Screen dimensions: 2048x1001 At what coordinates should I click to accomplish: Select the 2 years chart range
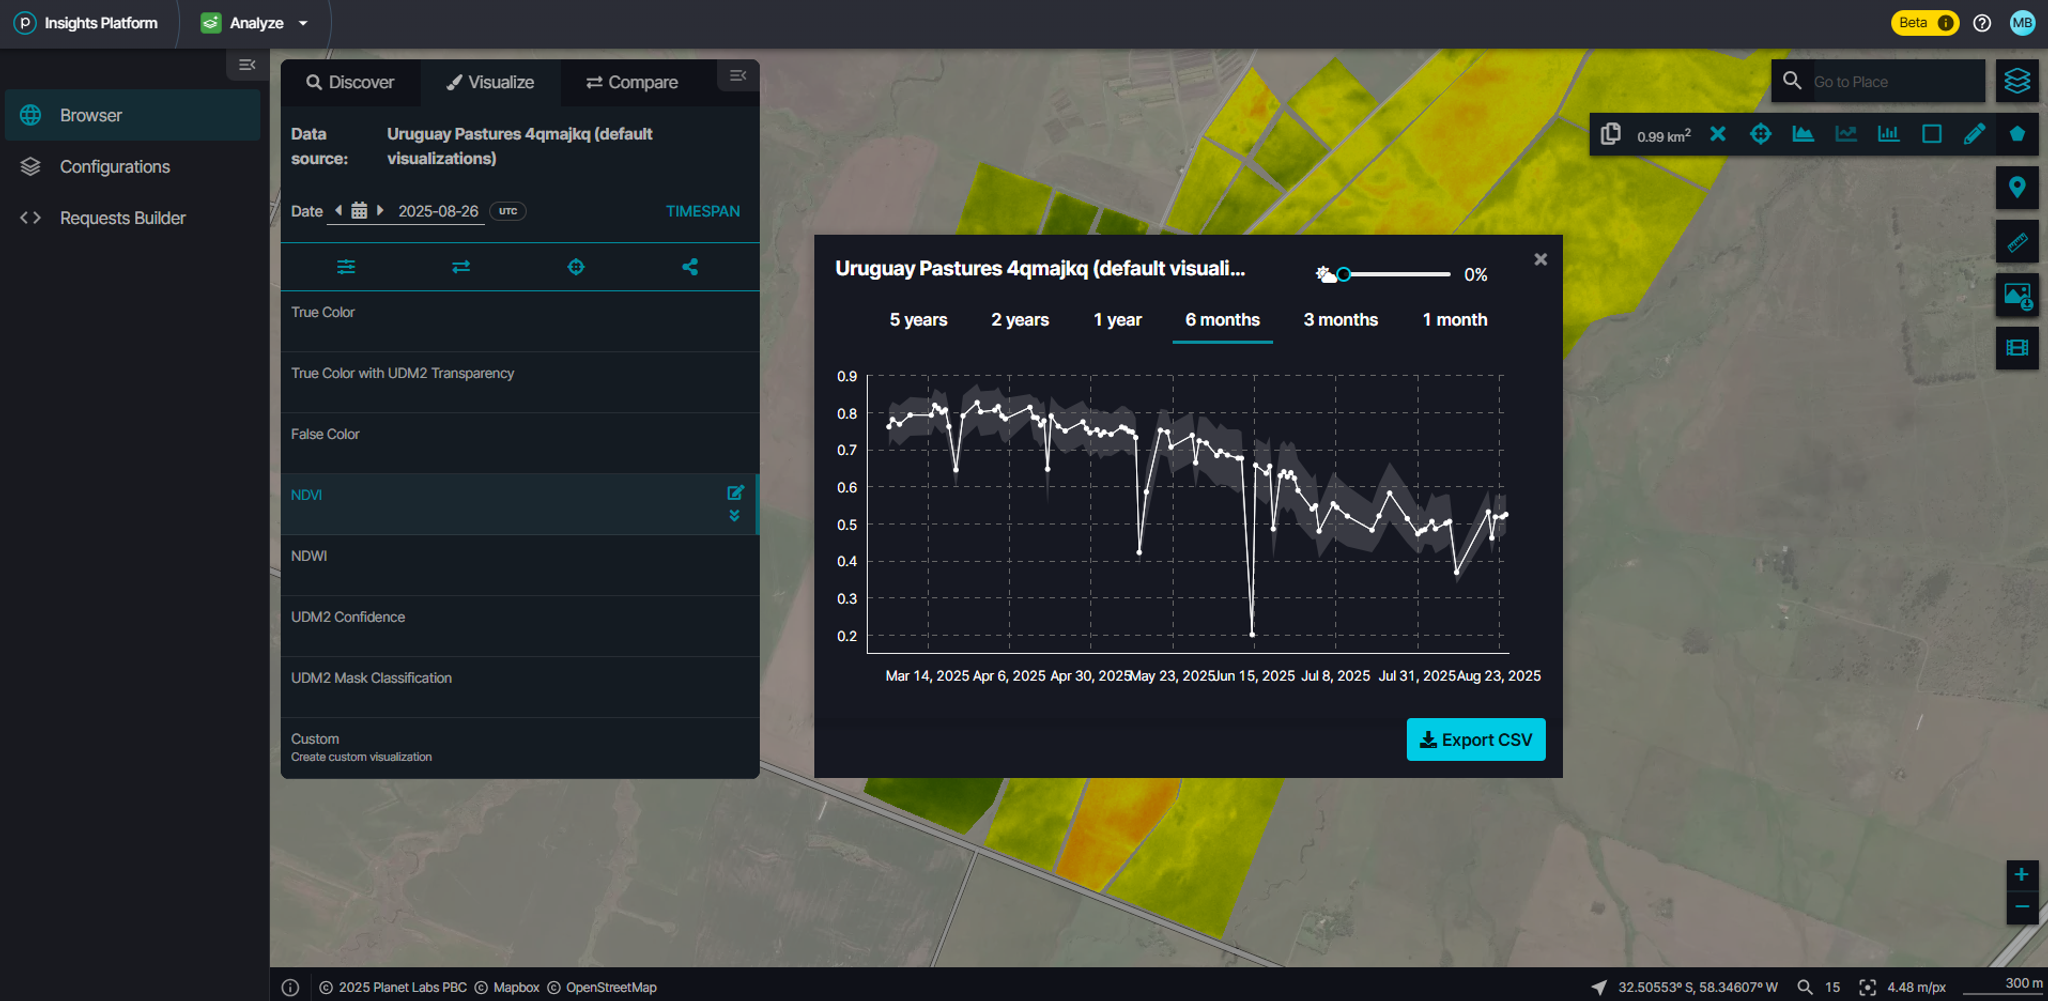coord(1020,320)
